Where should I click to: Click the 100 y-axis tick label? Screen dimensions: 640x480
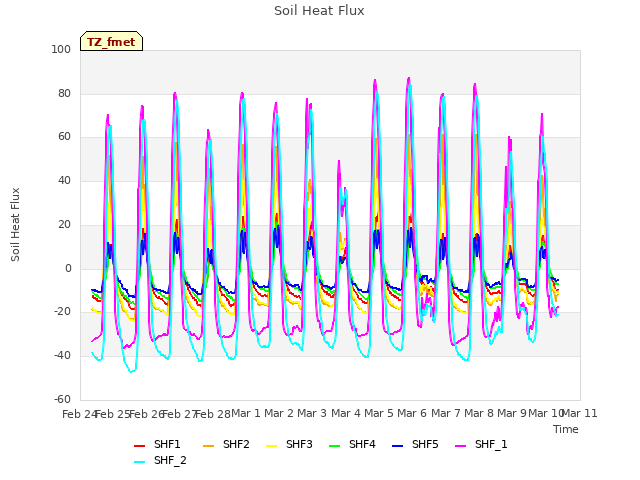pos(61,49)
